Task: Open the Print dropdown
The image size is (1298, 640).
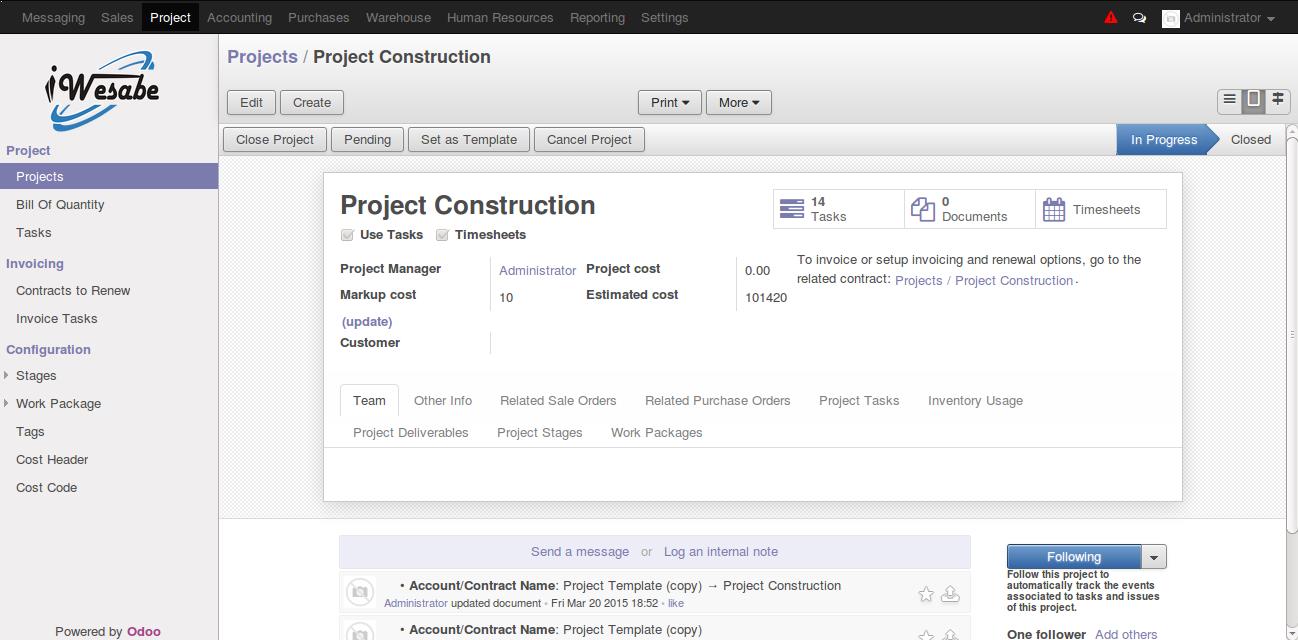Action: pos(670,102)
